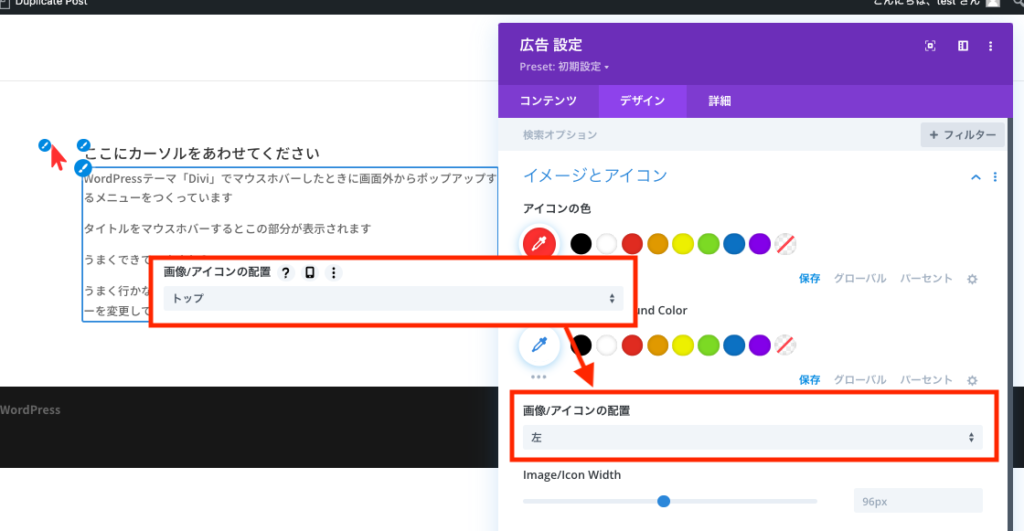1024x531 pixels.
Task: Click the gear icon in アイコンの色 row
Action: pyautogui.click(x=971, y=279)
